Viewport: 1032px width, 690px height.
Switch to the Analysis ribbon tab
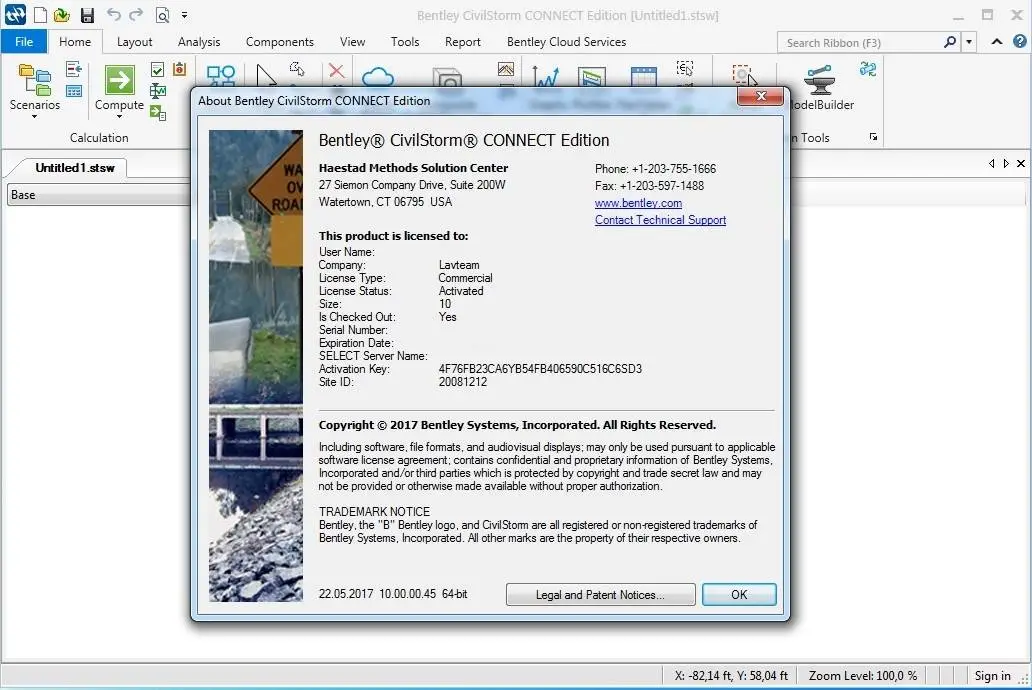[x=199, y=41]
